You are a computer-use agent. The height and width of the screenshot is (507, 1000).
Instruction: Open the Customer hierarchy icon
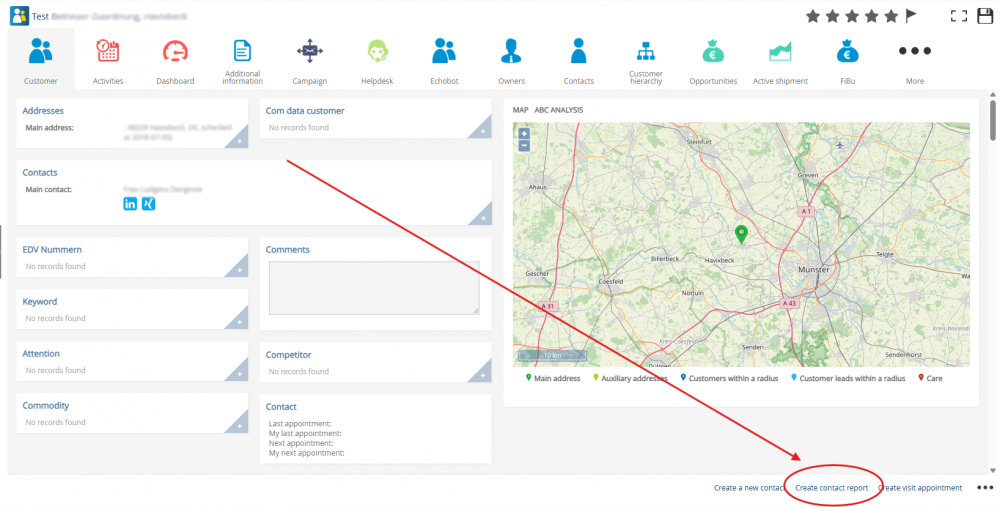pyautogui.click(x=646, y=51)
